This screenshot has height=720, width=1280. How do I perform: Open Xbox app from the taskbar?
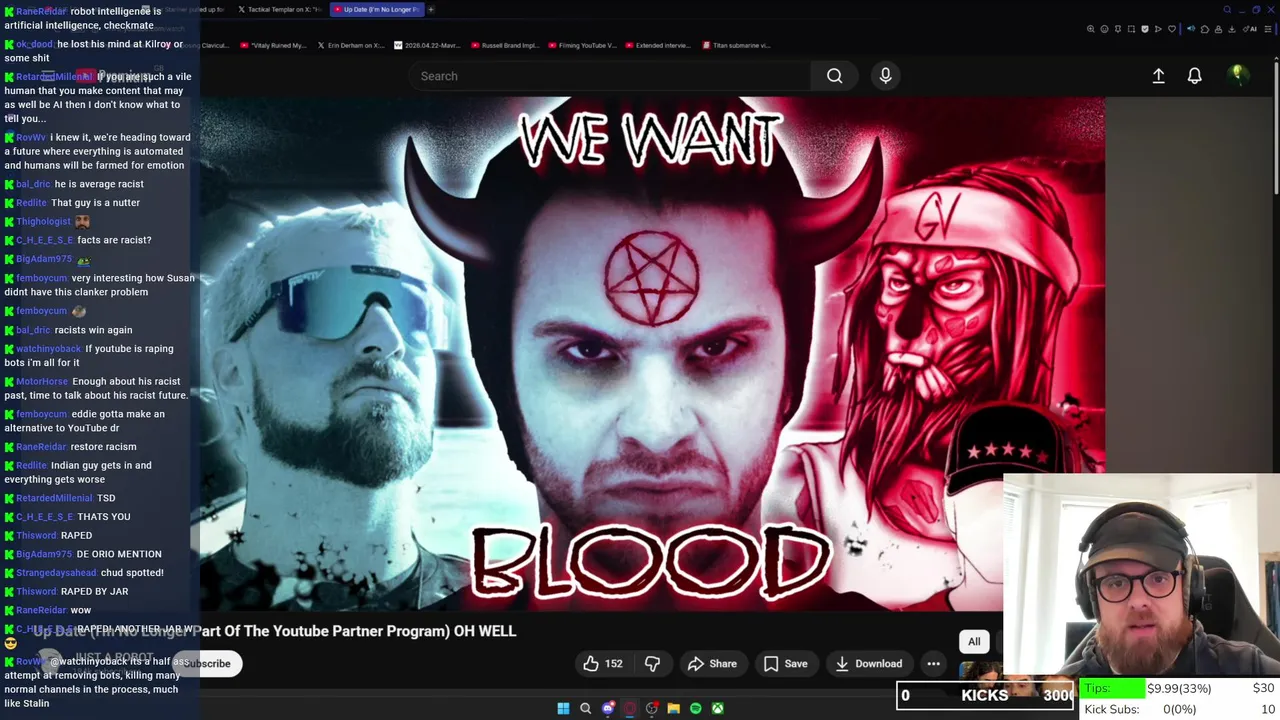click(718, 708)
